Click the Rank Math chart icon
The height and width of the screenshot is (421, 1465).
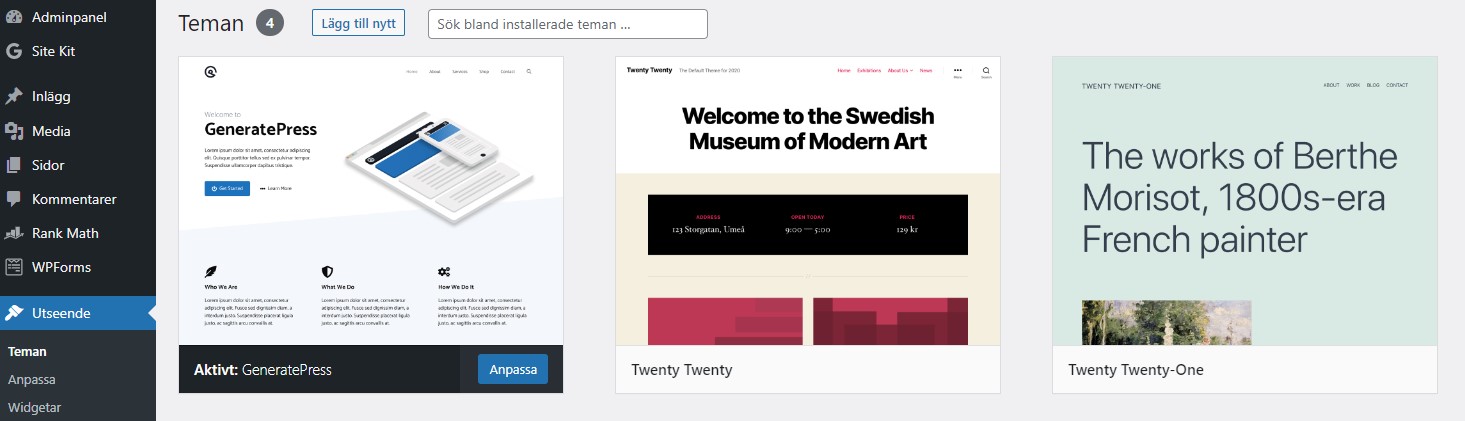(x=14, y=233)
